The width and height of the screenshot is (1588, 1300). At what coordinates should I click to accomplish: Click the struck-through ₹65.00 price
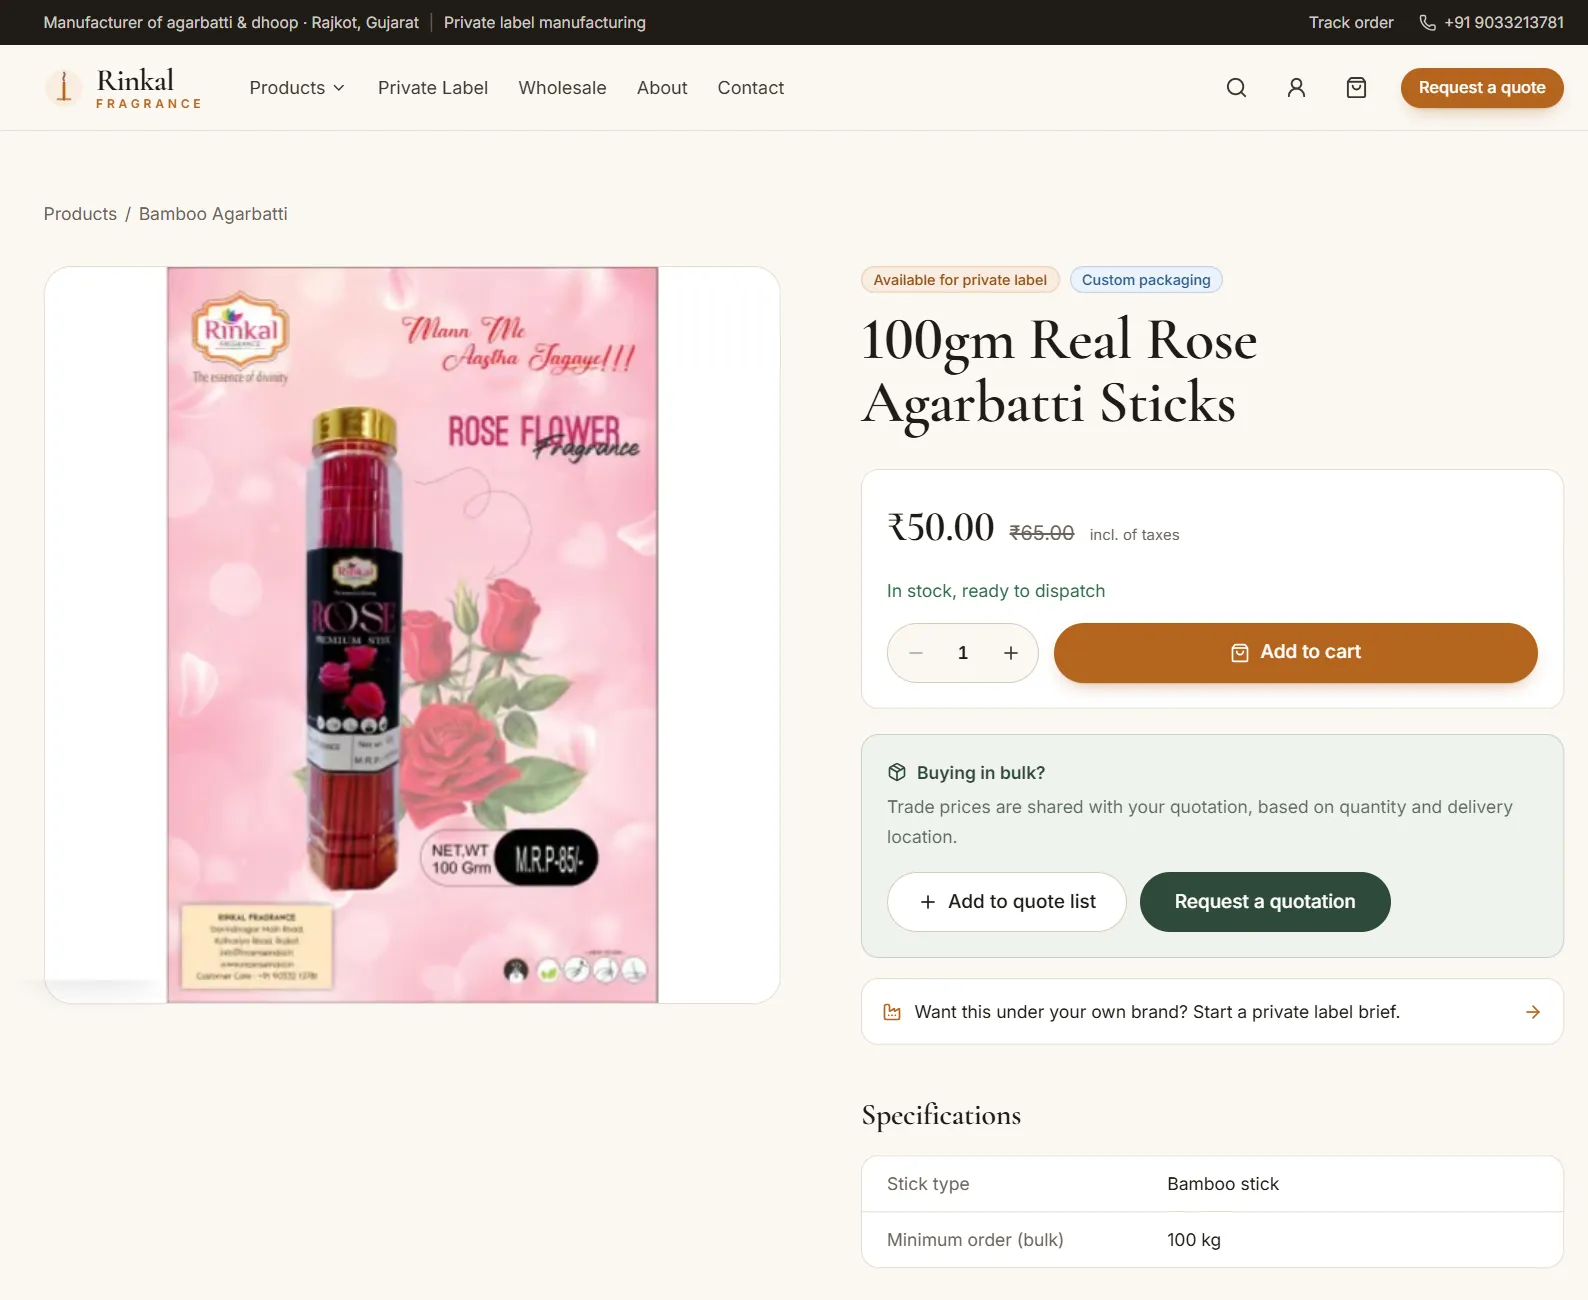[x=1042, y=534]
